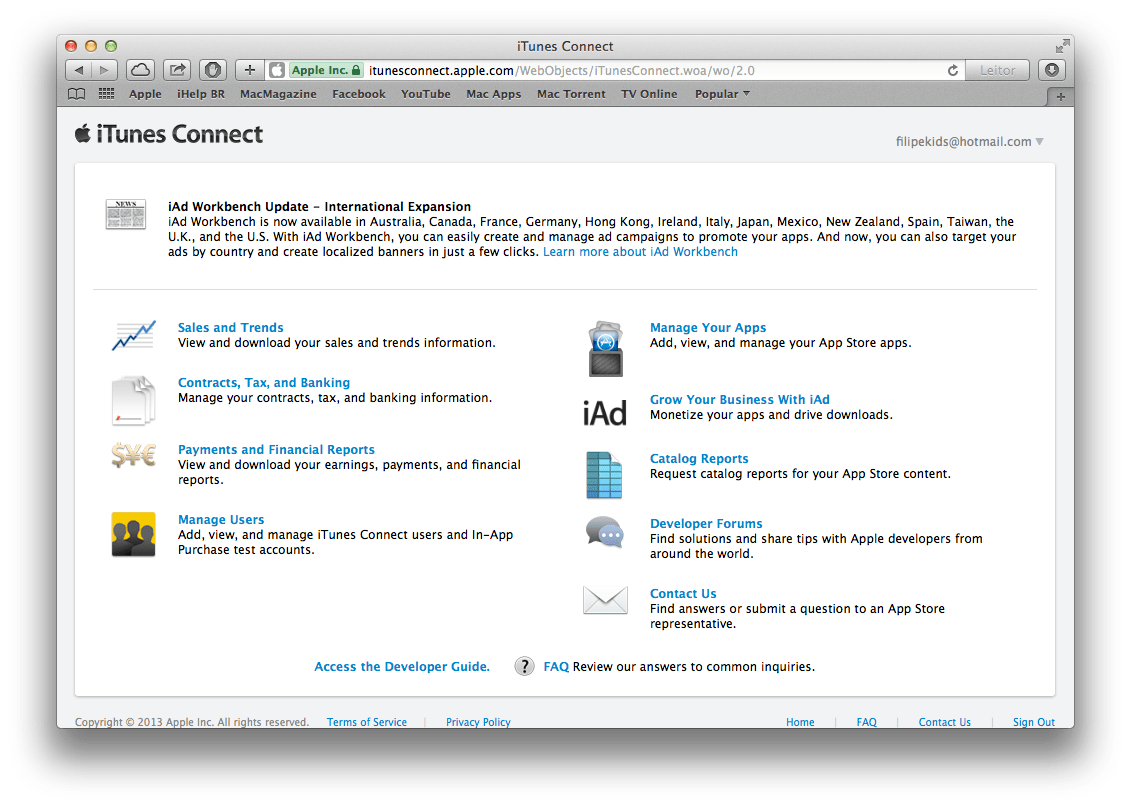
Task: Open Grow Your Business With iAd link
Action: tap(739, 400)
